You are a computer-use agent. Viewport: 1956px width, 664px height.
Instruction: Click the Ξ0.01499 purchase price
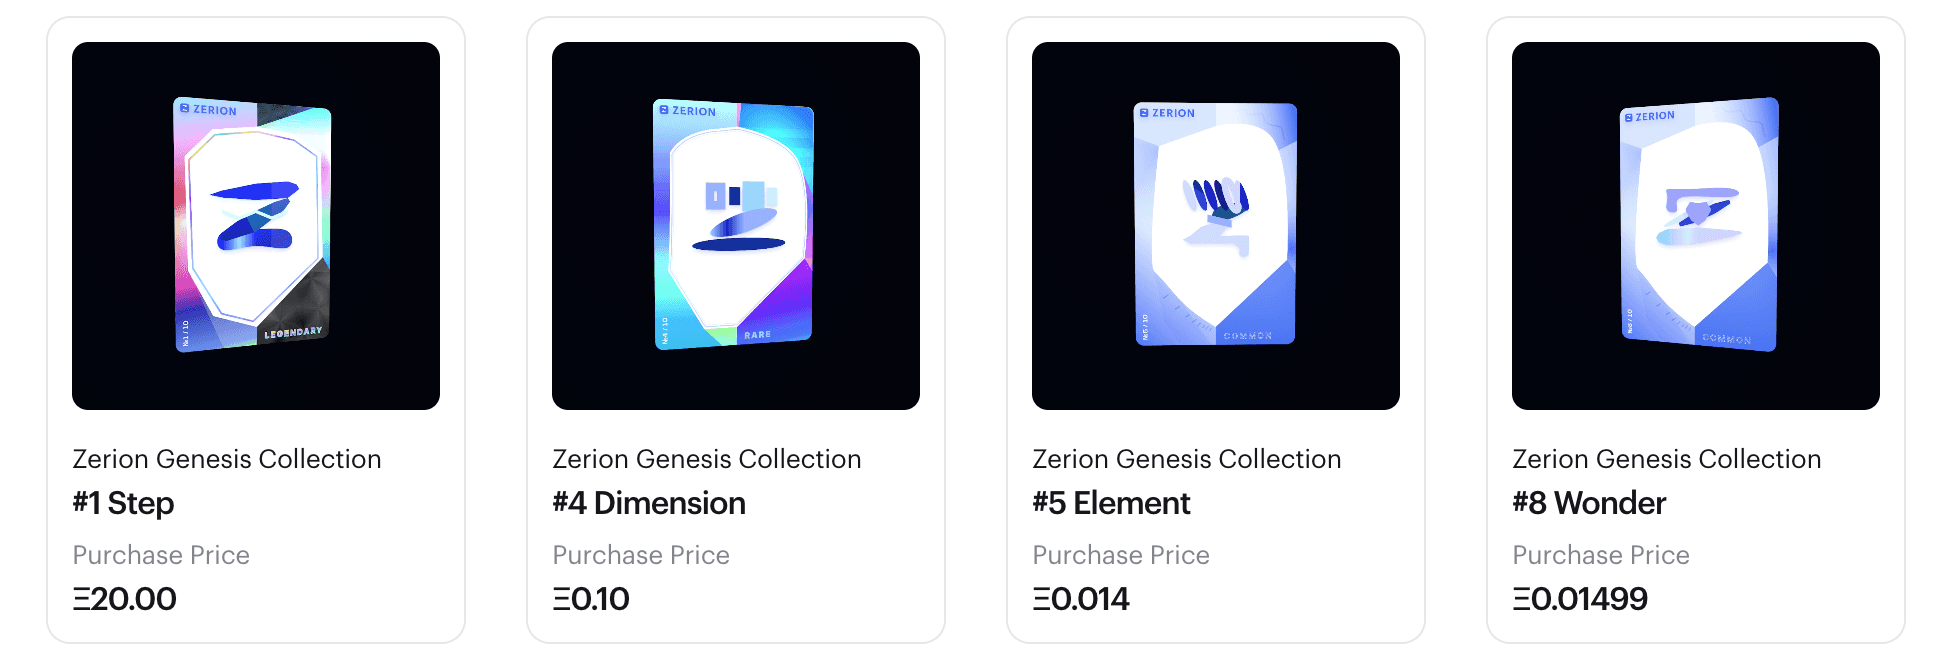[1580, 599]
